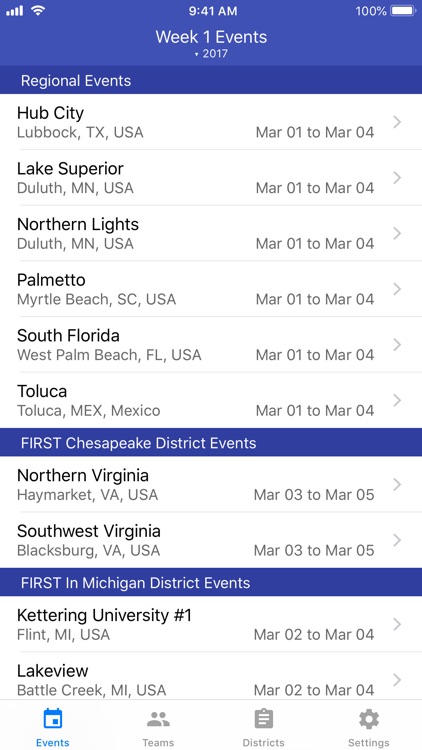Screen dimensions: 422x750
Task: Tap the Teams people icon
Action: 158,718
